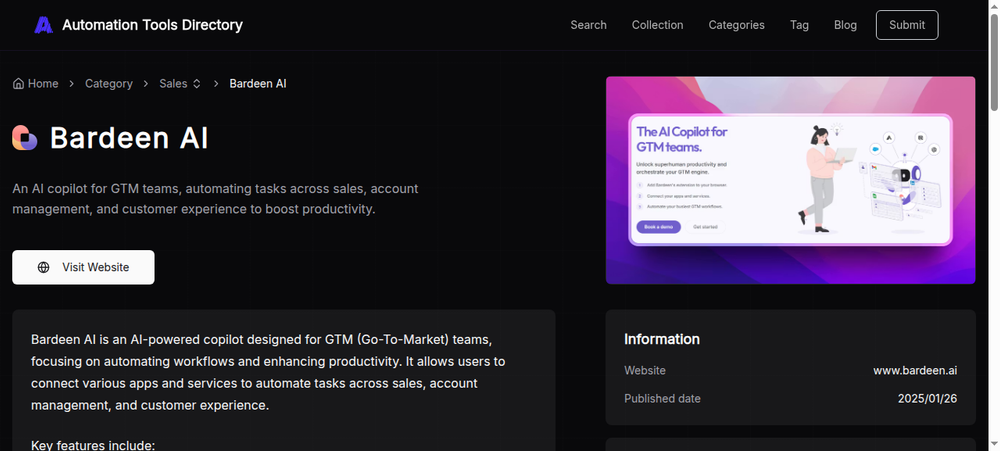The width and height of the screenshot is (1000, 451).
Task: Open the Categories nav item
Action: click(x=737, y=25)
